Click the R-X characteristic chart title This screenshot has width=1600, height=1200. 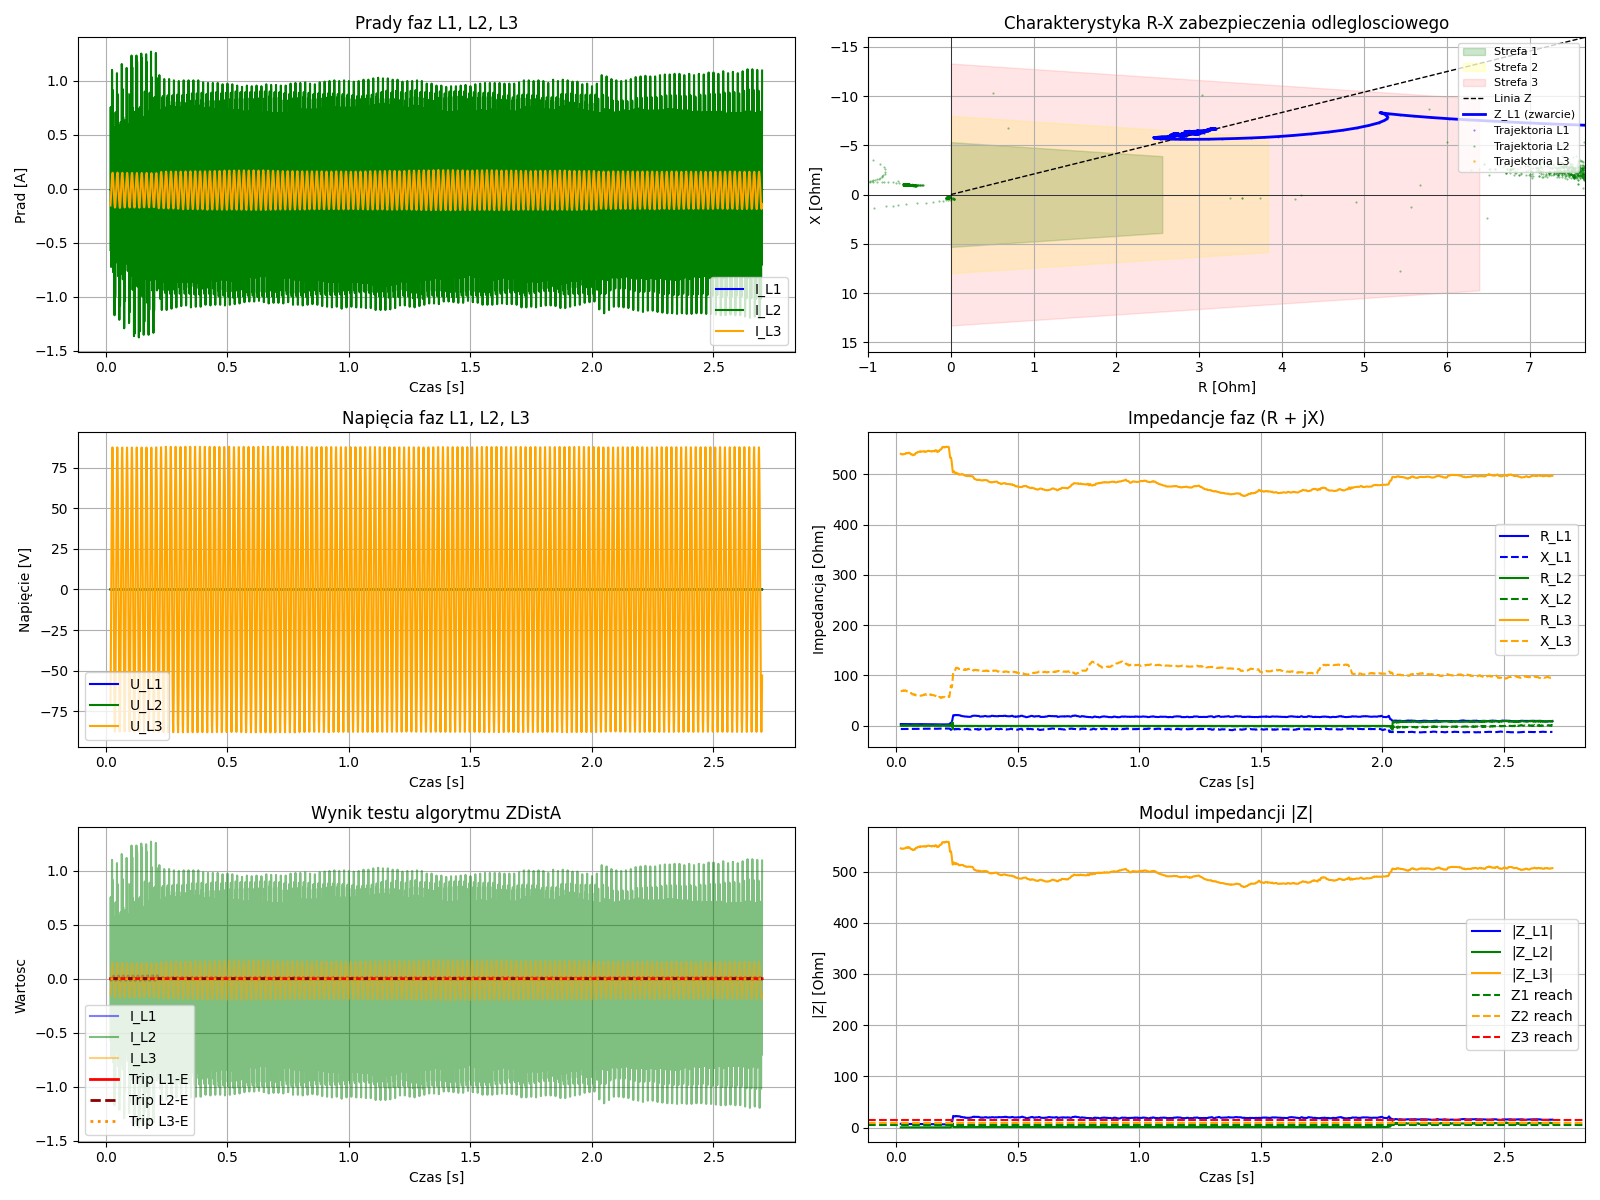[x=1226, y=23]
